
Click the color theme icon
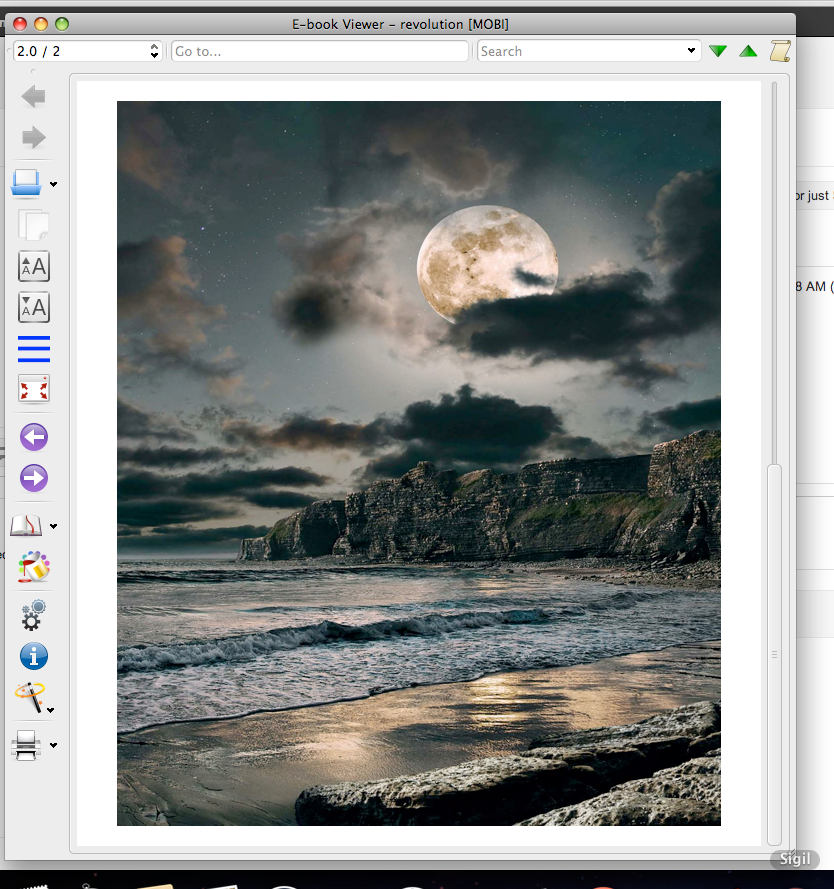coord(33,566)
